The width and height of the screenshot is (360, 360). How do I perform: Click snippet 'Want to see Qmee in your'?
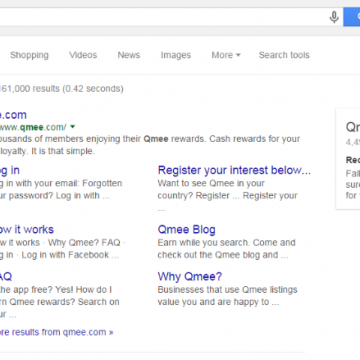(211, 183)
